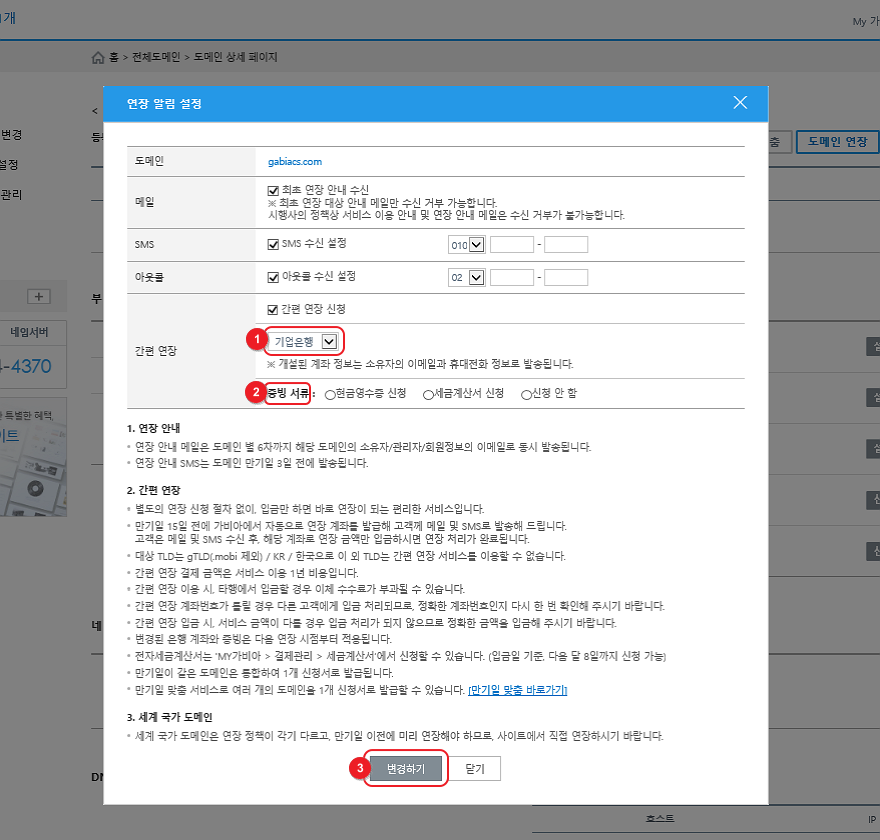Click SMS last number input field

click(x=566, y=245)
